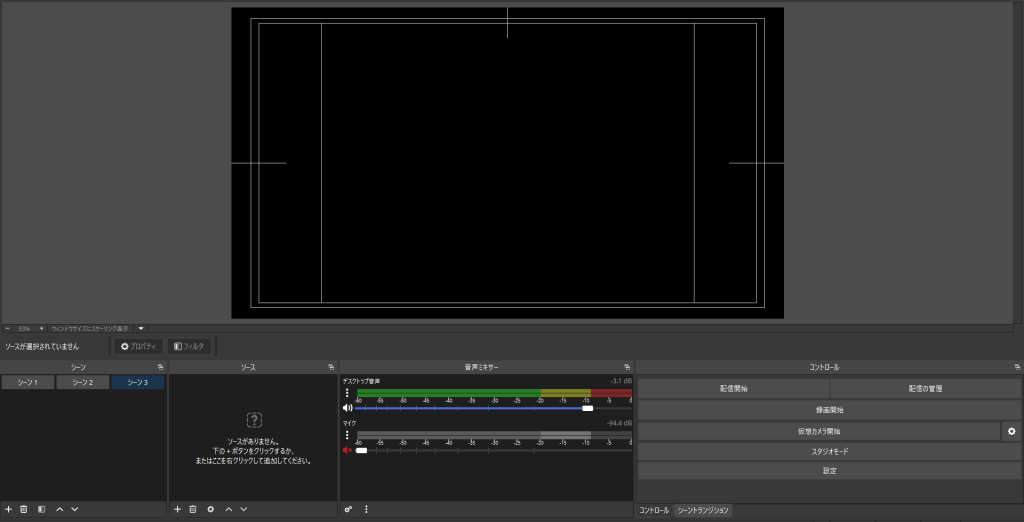
Task: Open source properties gear in Sources panel
Action: pos(210,509)
